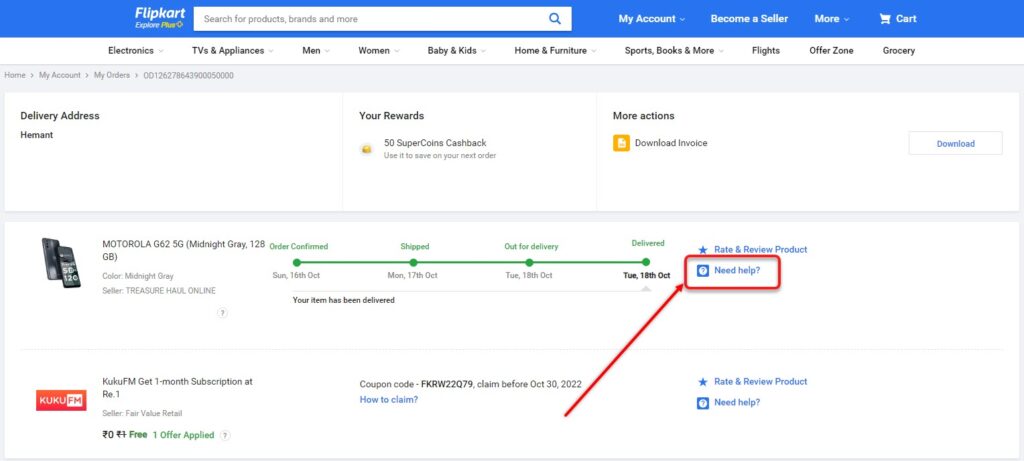1024x461 pixels.
Task: Click delivery name Hemant
Action: coord(37,135)
